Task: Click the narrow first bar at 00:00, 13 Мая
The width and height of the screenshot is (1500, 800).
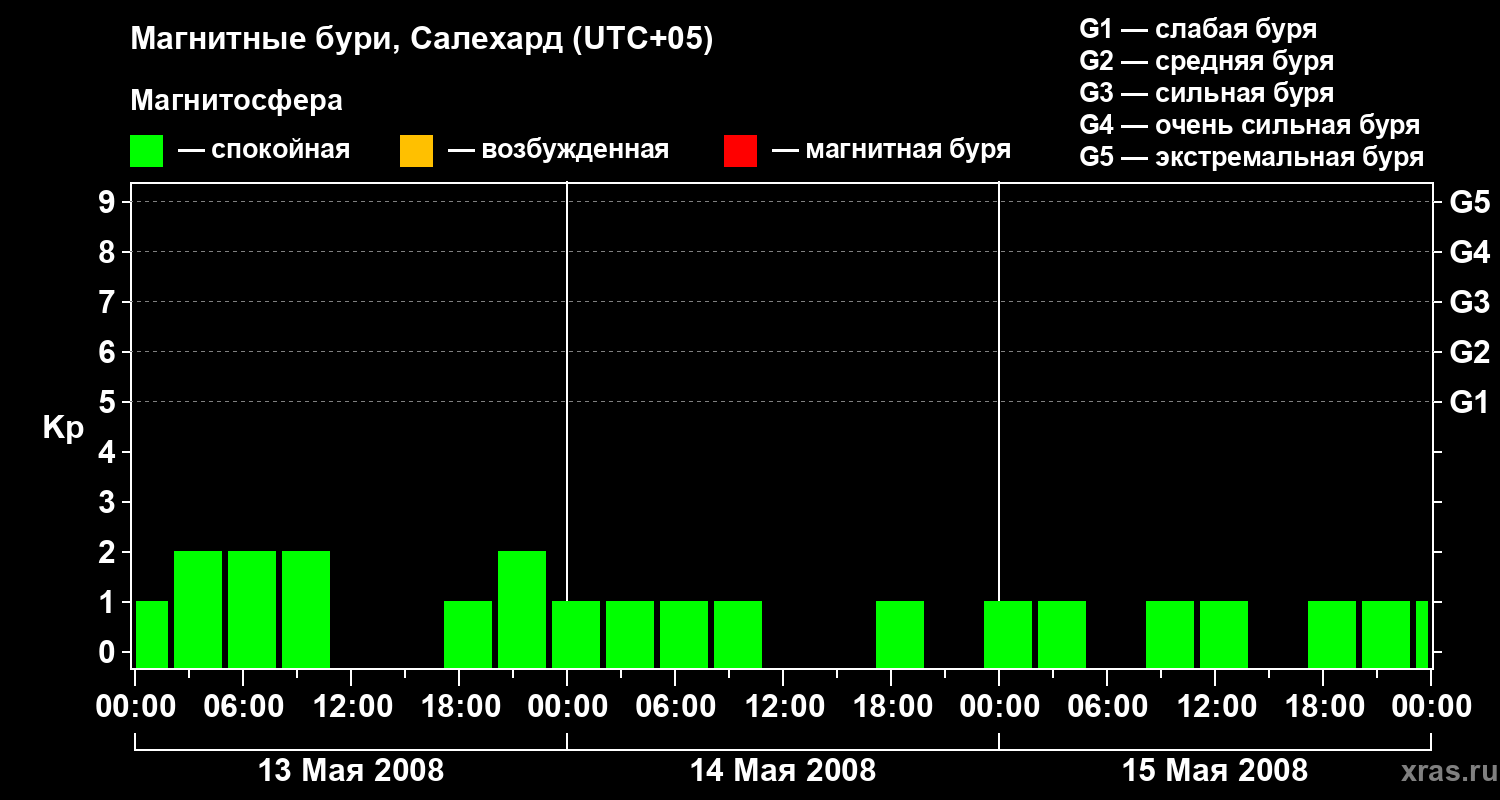Action: coord(152,634)
